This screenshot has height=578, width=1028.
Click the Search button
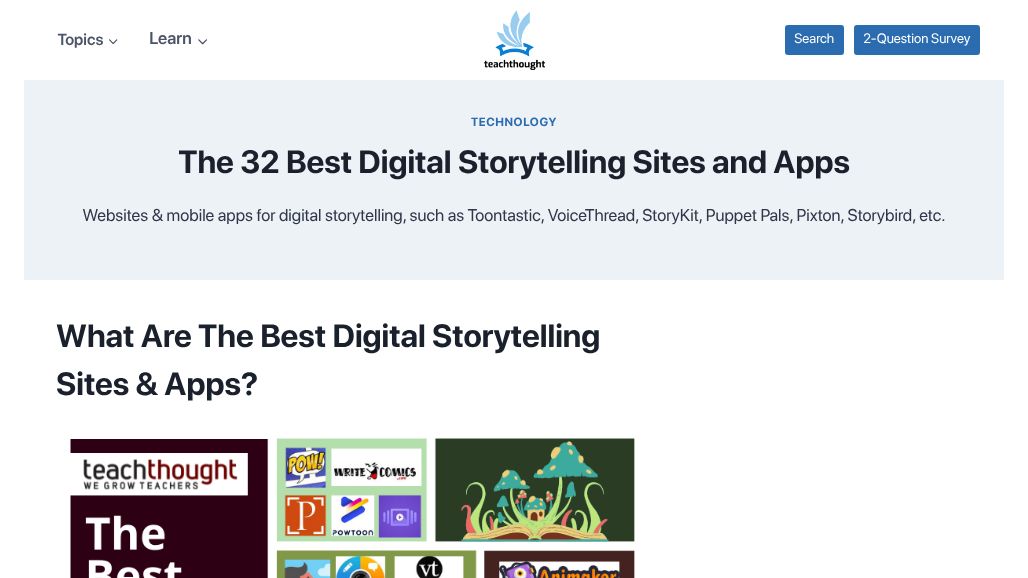pos(814,39)
